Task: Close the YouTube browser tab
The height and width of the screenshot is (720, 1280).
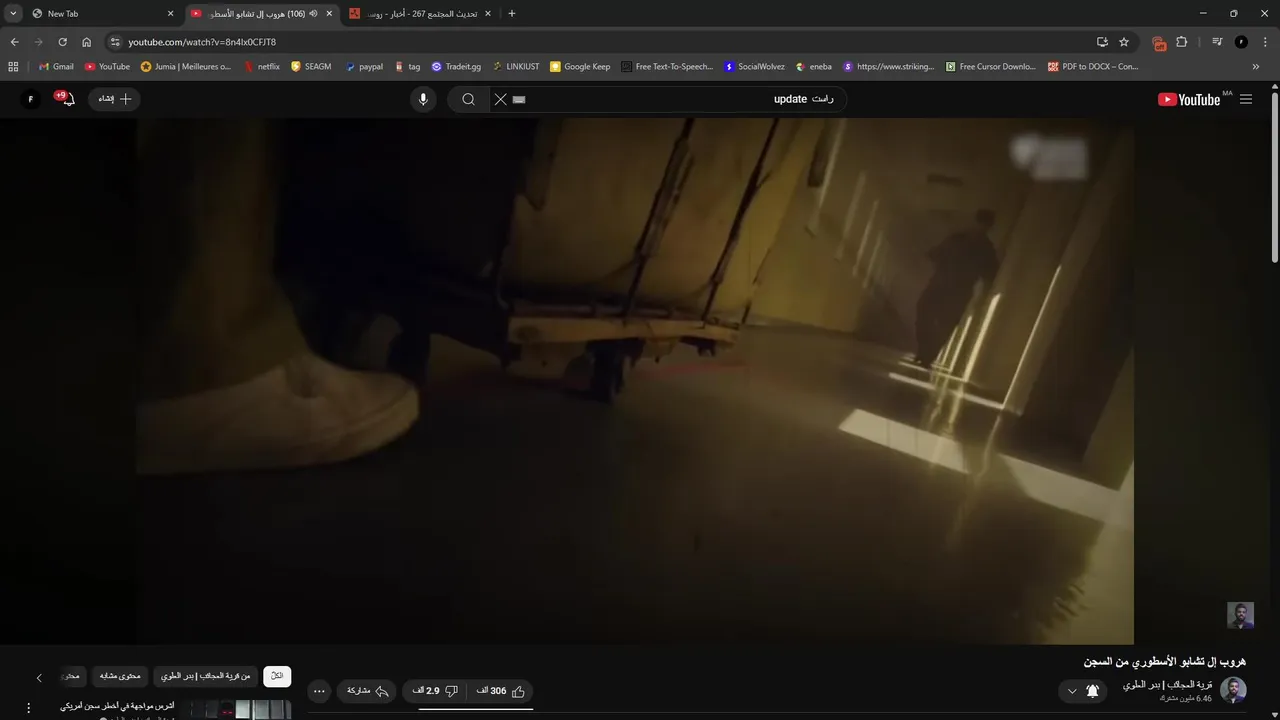Action: [329, 14]
